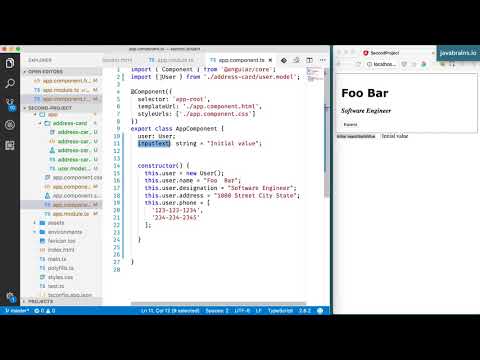This screenshot has height=360, width=480.
Task: Open the Explorer view in activity bar
Action: 10,63
